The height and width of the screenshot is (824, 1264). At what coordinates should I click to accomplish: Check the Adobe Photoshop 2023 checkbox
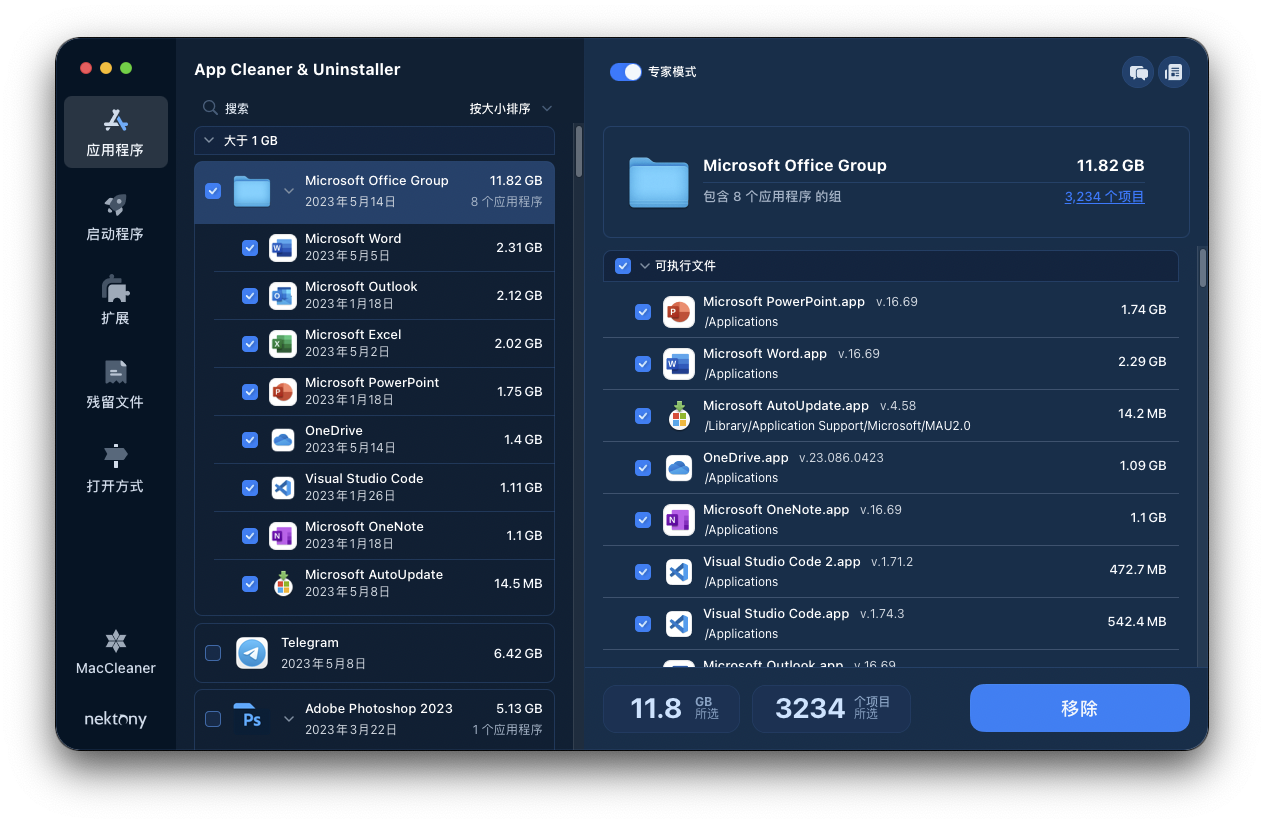click(x=213, y=719)
